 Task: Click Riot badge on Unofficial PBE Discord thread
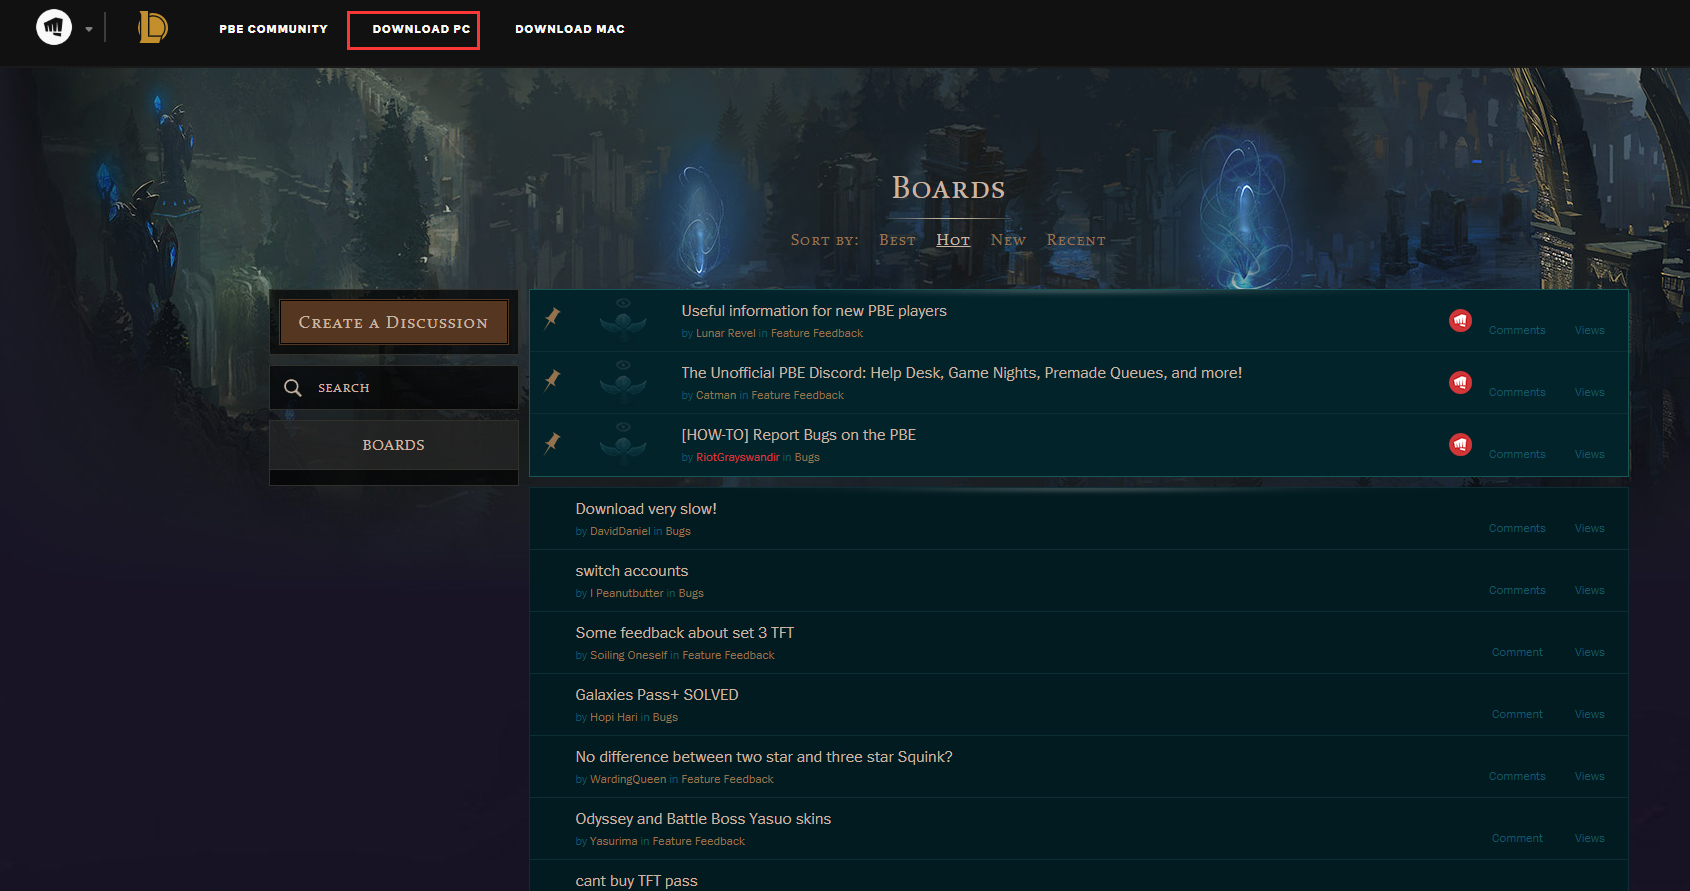(x=1460, y=382)
